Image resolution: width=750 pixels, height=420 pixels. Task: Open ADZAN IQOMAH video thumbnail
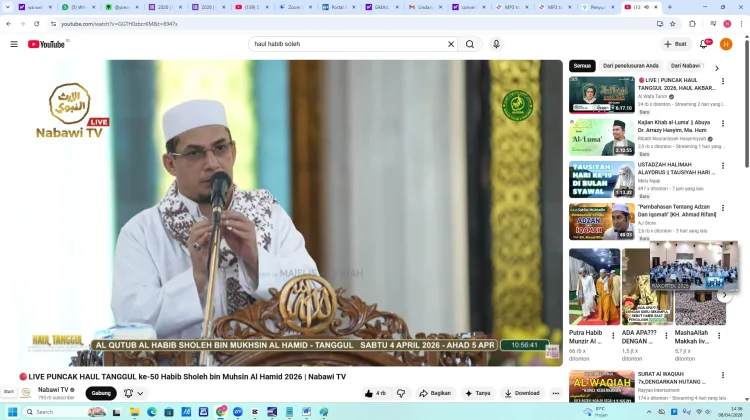(602, 221)
